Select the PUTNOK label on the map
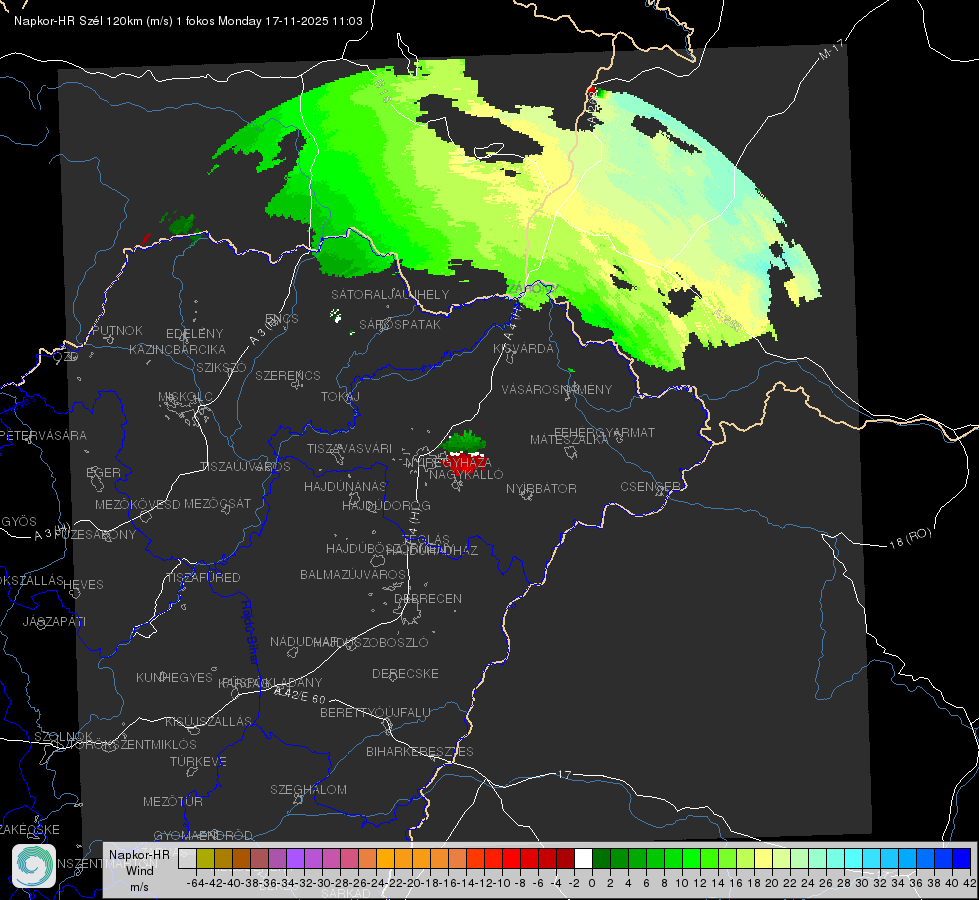This screenshot has height=900, width=979. (x=117, y=330)
